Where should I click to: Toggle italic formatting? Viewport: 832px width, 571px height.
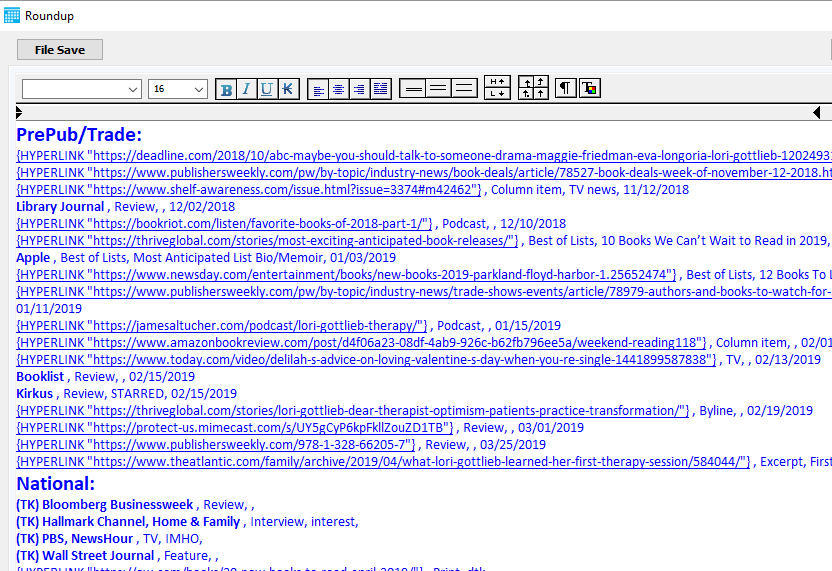(x=246, y=89)
